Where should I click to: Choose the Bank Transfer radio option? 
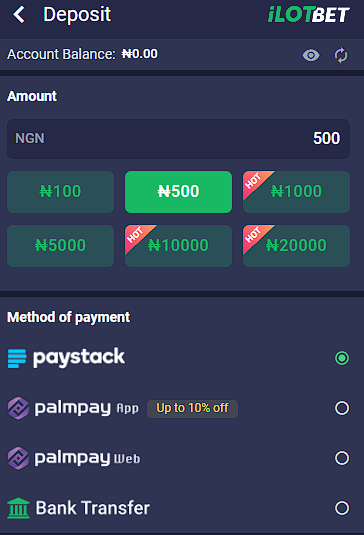[x=342, y=508]
